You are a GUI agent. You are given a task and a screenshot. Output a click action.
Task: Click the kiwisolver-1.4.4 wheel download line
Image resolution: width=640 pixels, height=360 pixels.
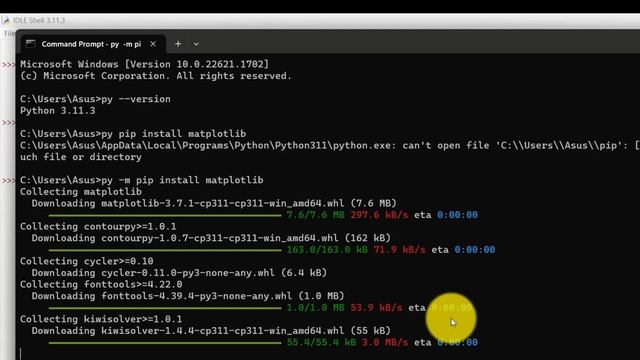211,331
